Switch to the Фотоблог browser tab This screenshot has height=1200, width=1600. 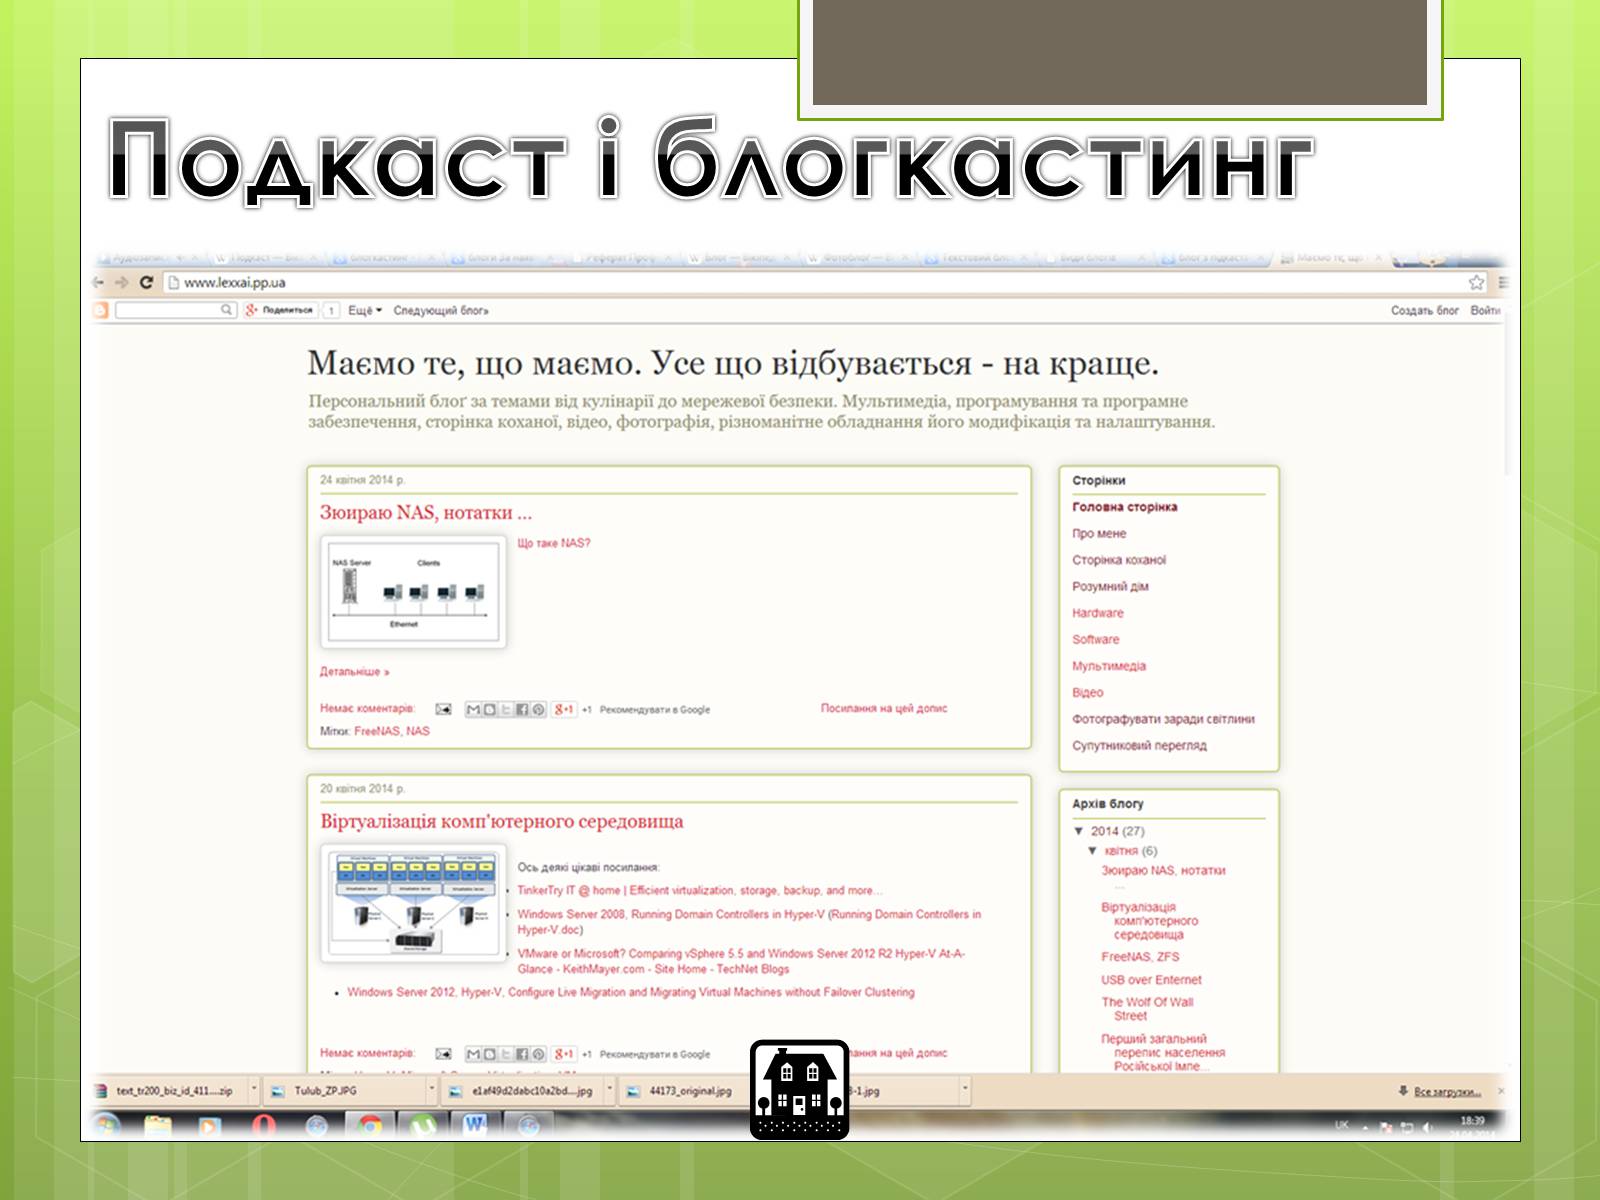[x=860, y=258]
